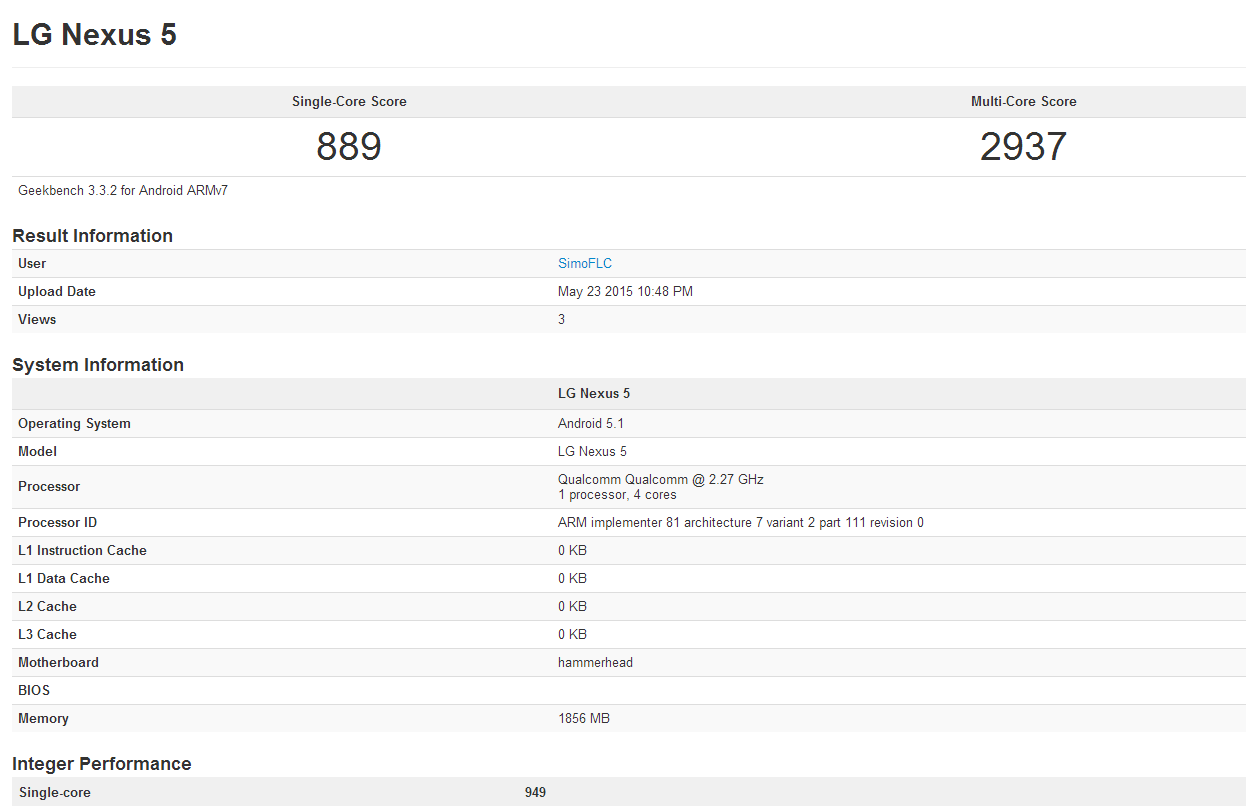Open the SimoFLC user profile link
This screenshot has height=806, width=1246.
pos(585,264)
